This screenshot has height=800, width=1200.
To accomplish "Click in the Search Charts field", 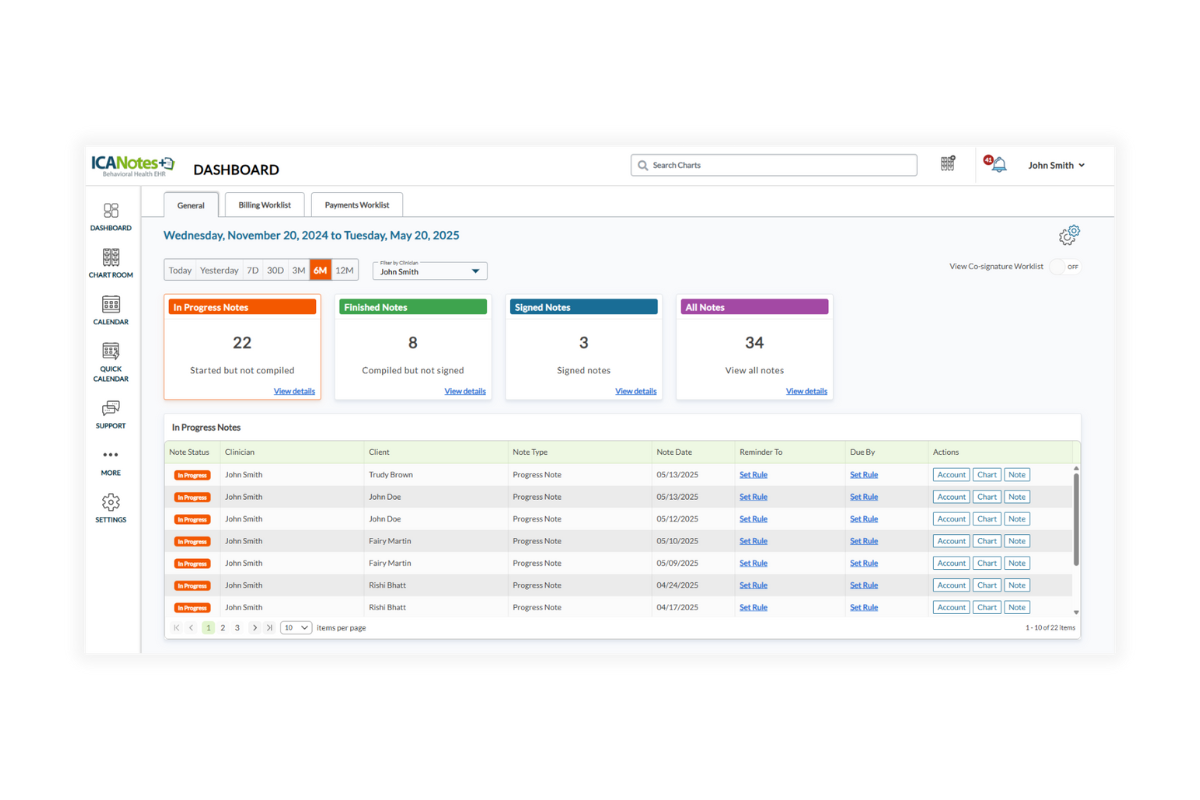I will tap(774, 165).
